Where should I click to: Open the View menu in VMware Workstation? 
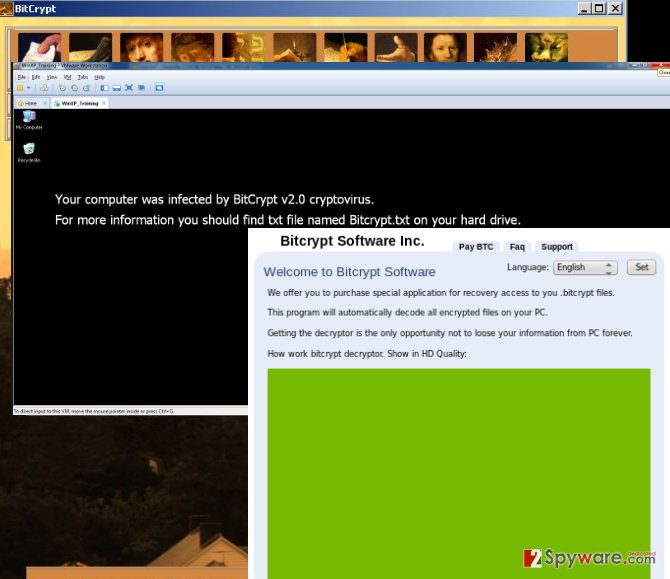tap(52, 77)
